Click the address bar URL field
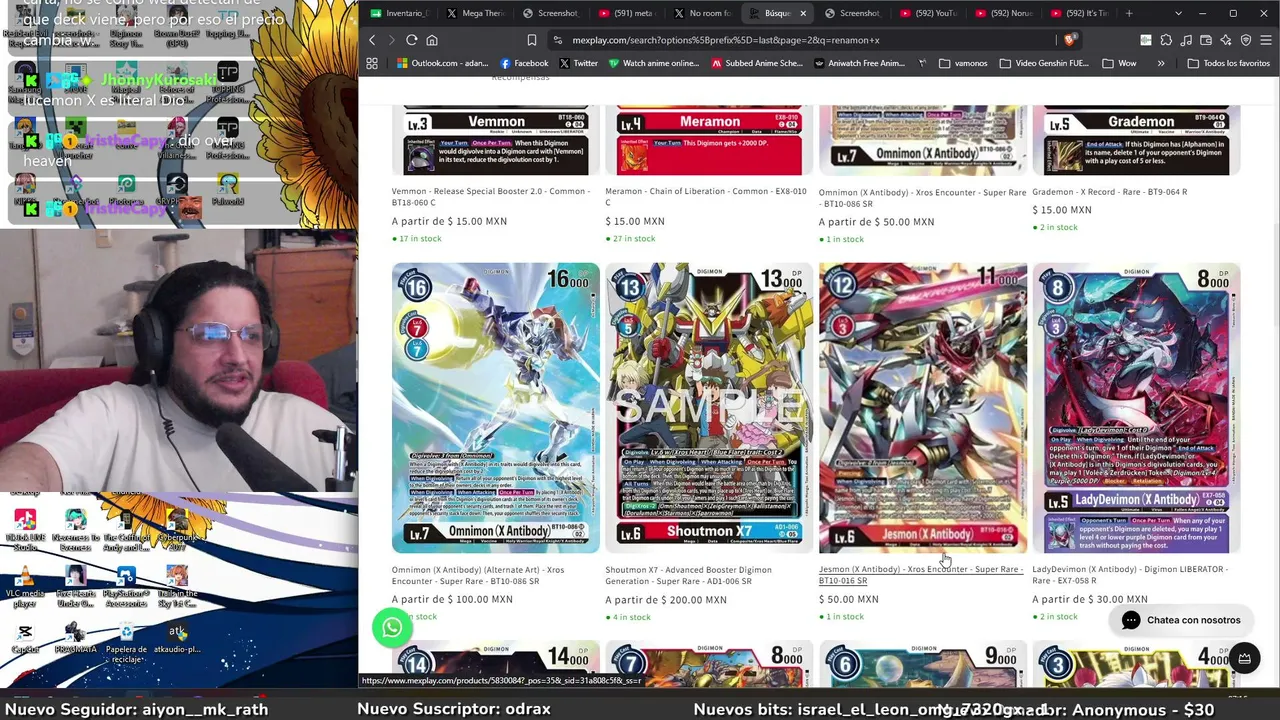The width and height of the screenshot is (1280, 720). [x=800, y=40]
